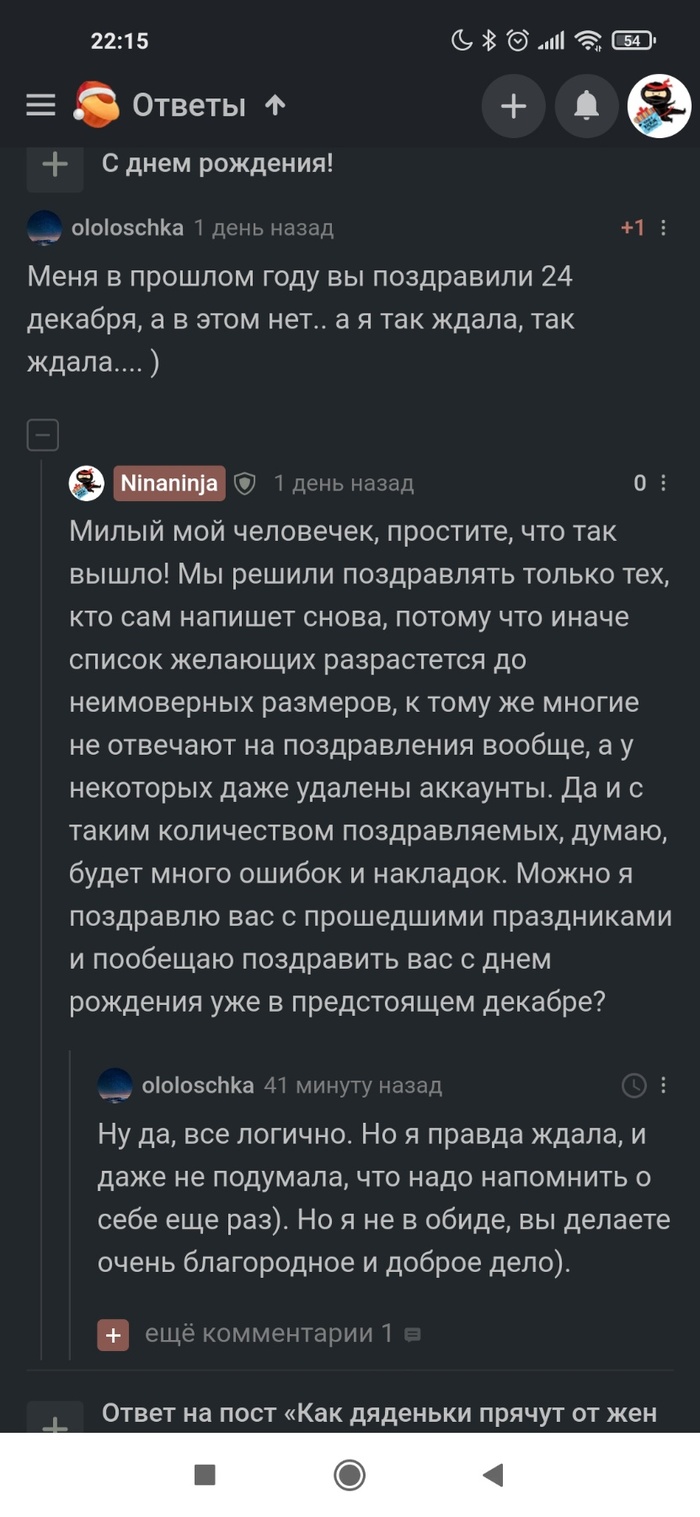The height and width of the screenshot is (1517, 700).
Task: Open the hamburger navigation menu
Action: click(x=40, y=105)
